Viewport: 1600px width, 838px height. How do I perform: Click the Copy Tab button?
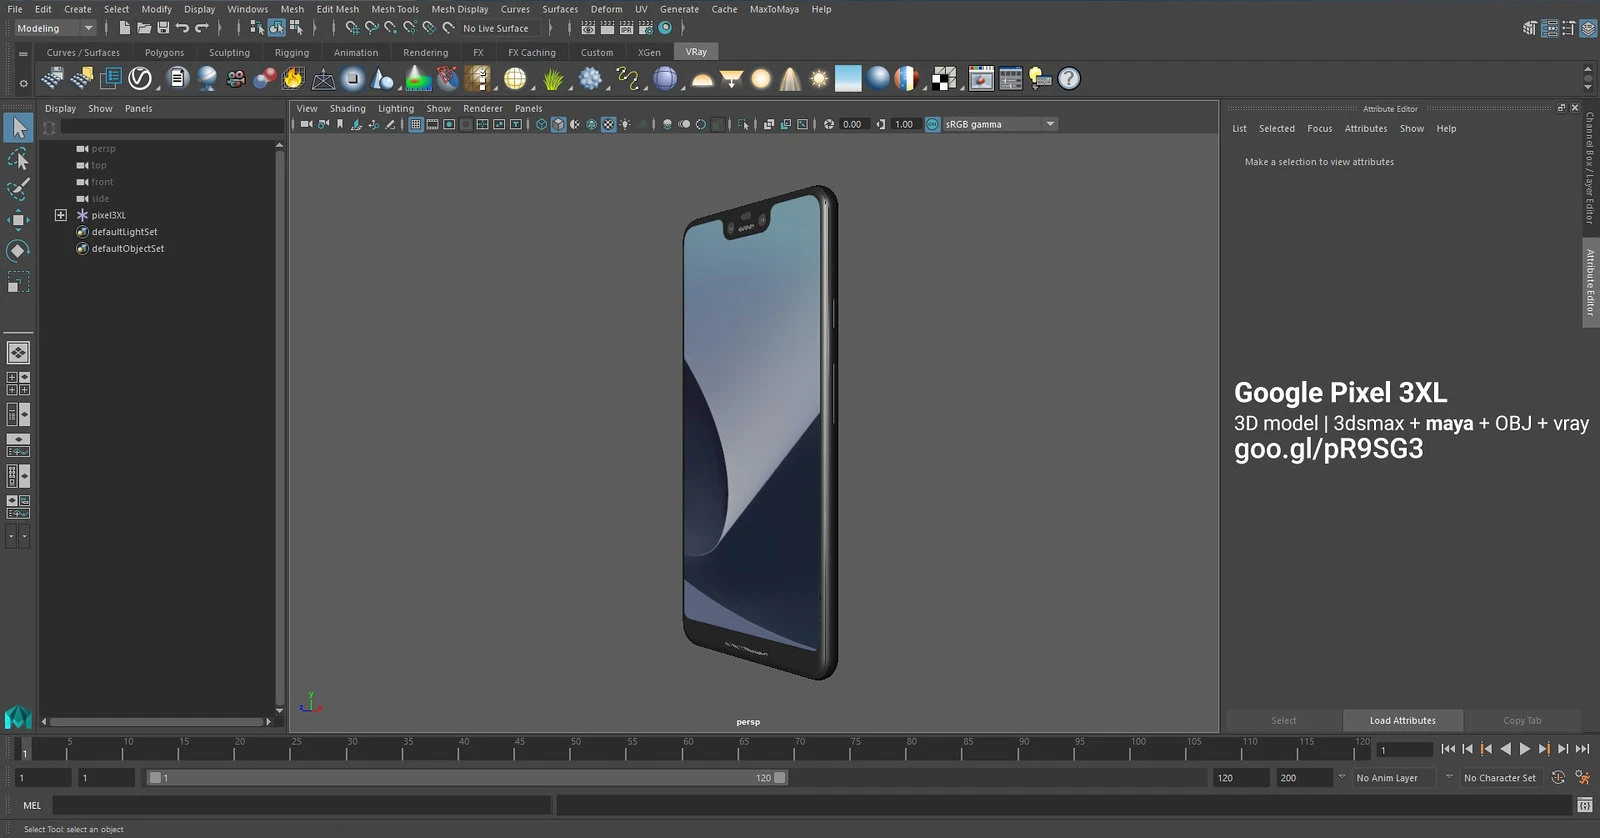(1521, 720)
